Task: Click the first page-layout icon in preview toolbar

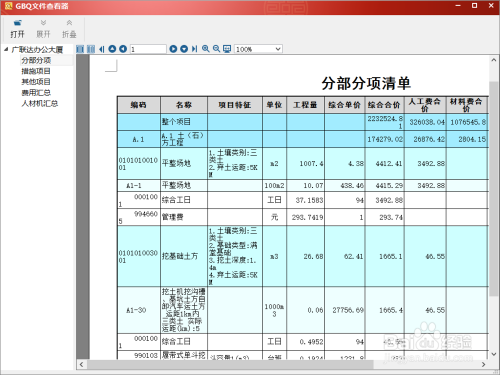Action: point(80,49)
